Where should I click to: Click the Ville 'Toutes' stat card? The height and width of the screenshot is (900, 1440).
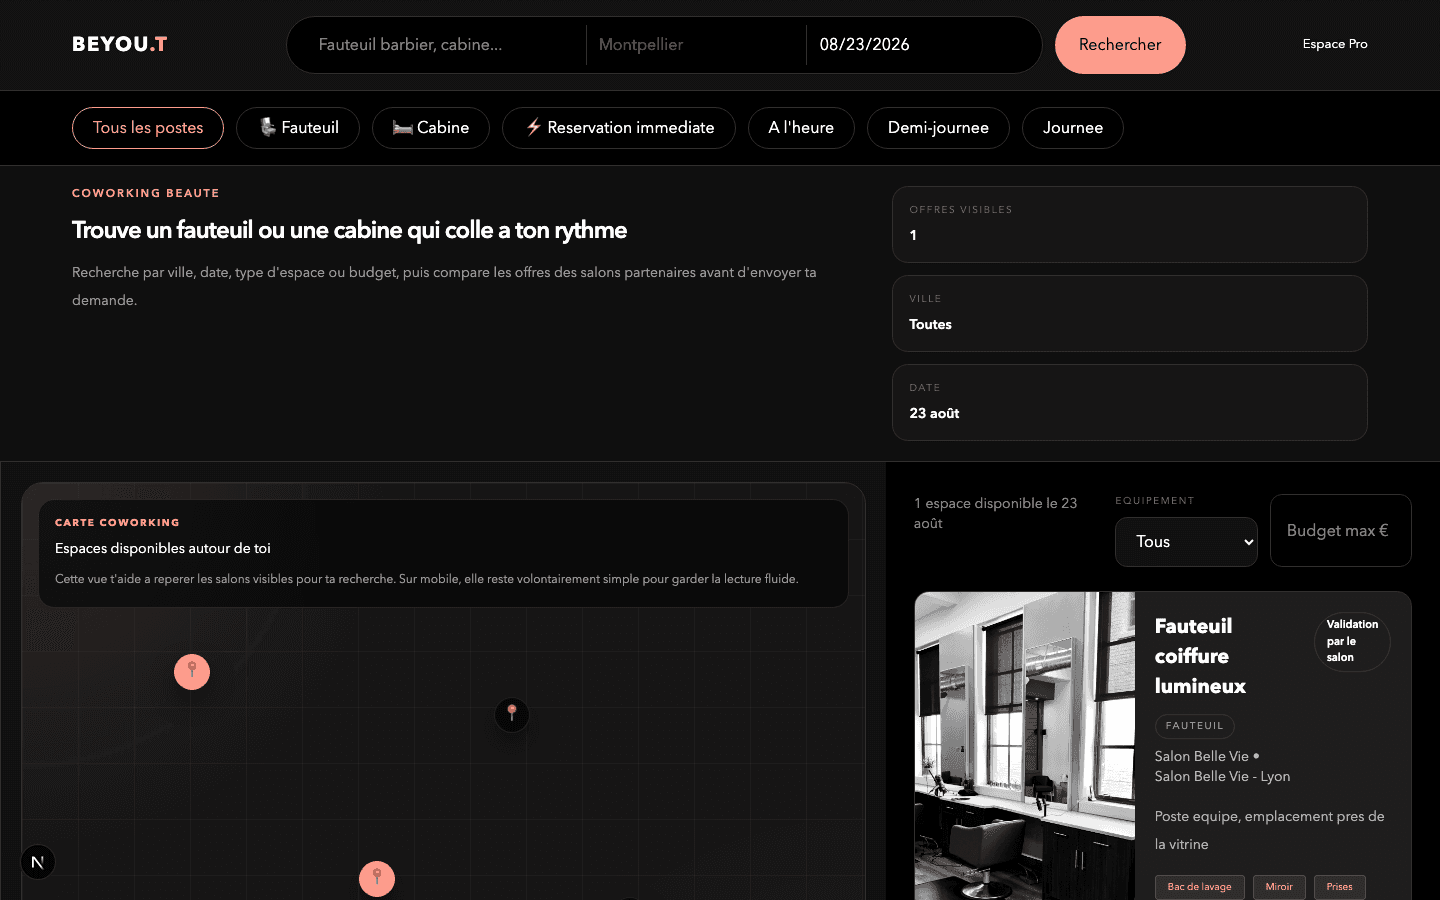click(x=1130, y=314)
